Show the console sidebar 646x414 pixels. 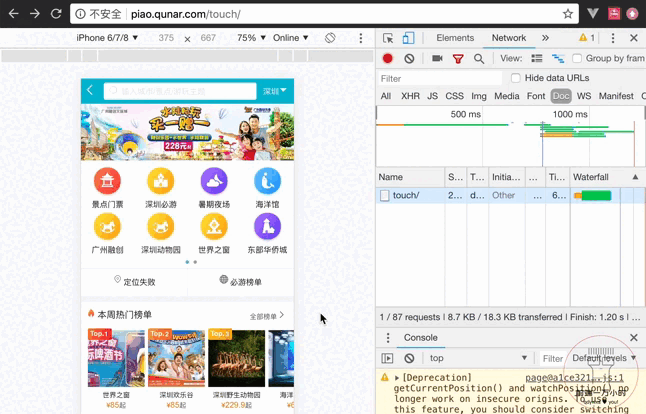point(387,358)
